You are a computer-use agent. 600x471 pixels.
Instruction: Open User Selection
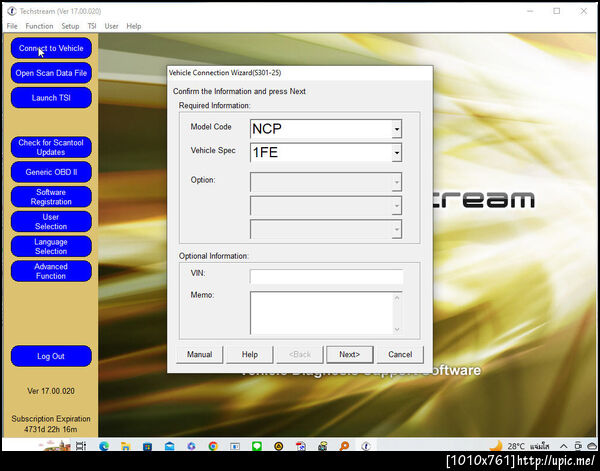51,222
